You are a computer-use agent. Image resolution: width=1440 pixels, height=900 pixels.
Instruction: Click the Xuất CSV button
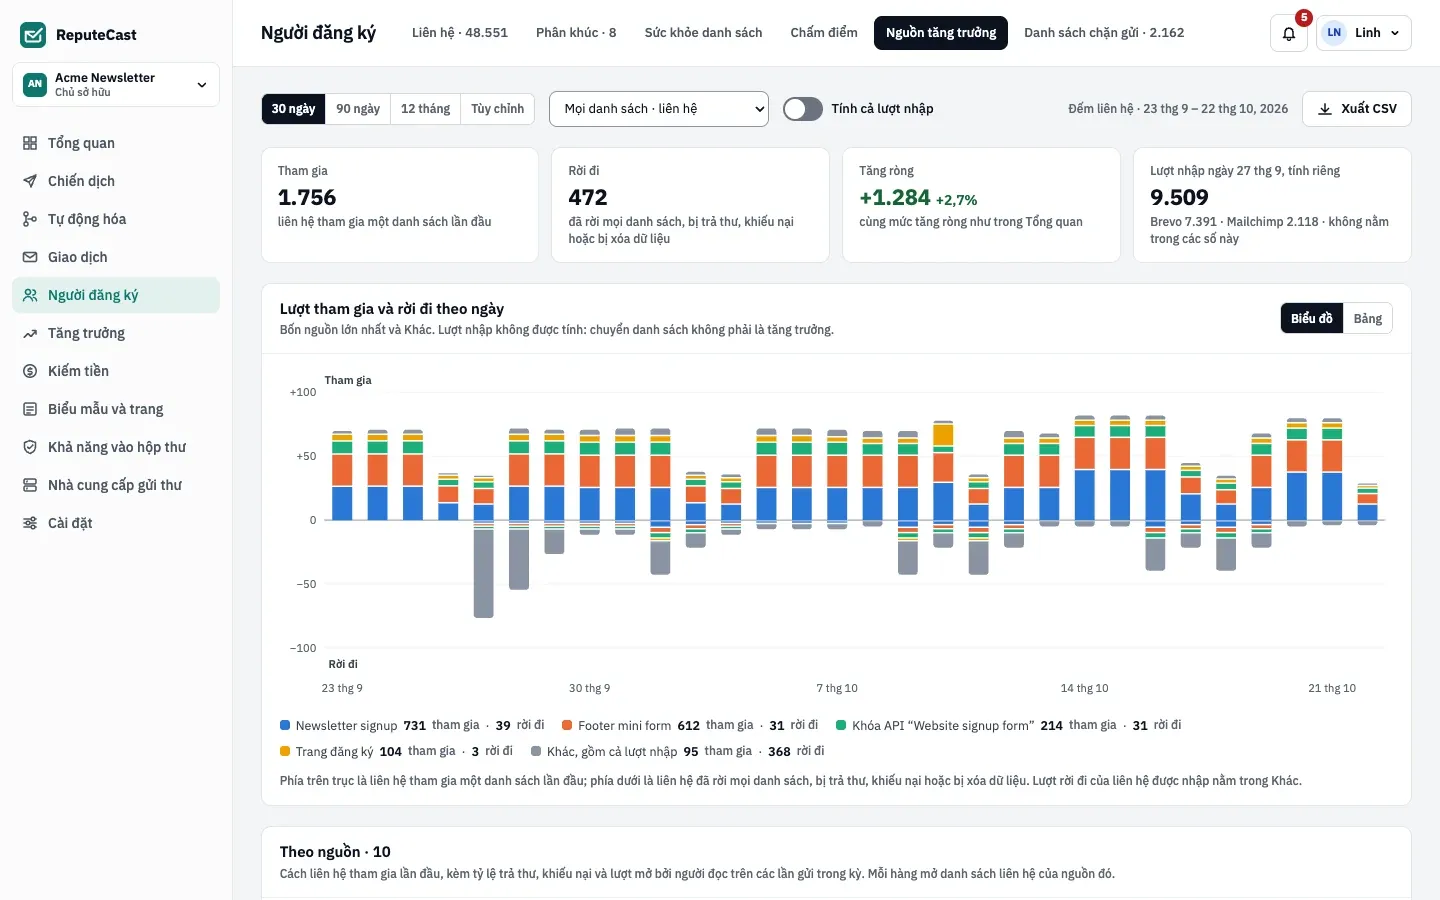(1357, 109)
